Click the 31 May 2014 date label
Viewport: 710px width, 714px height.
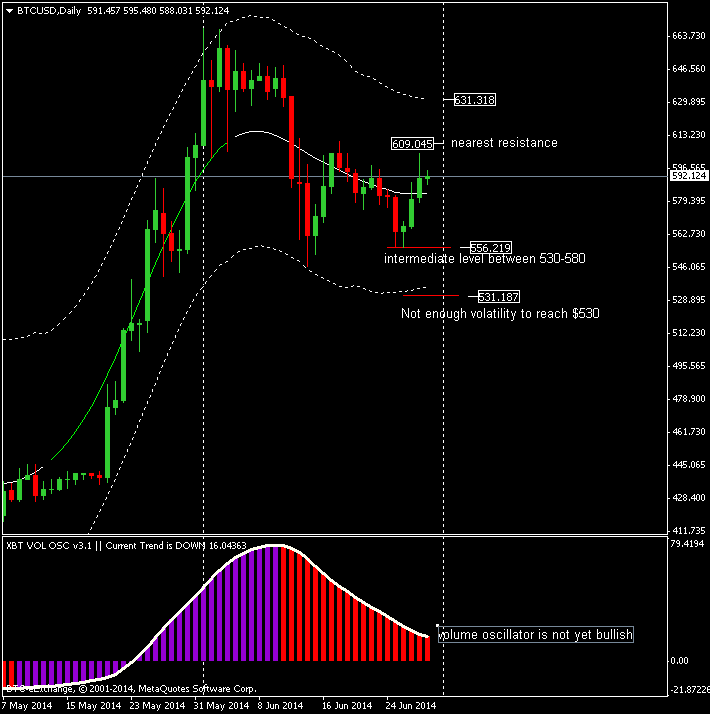coord(219,705)
